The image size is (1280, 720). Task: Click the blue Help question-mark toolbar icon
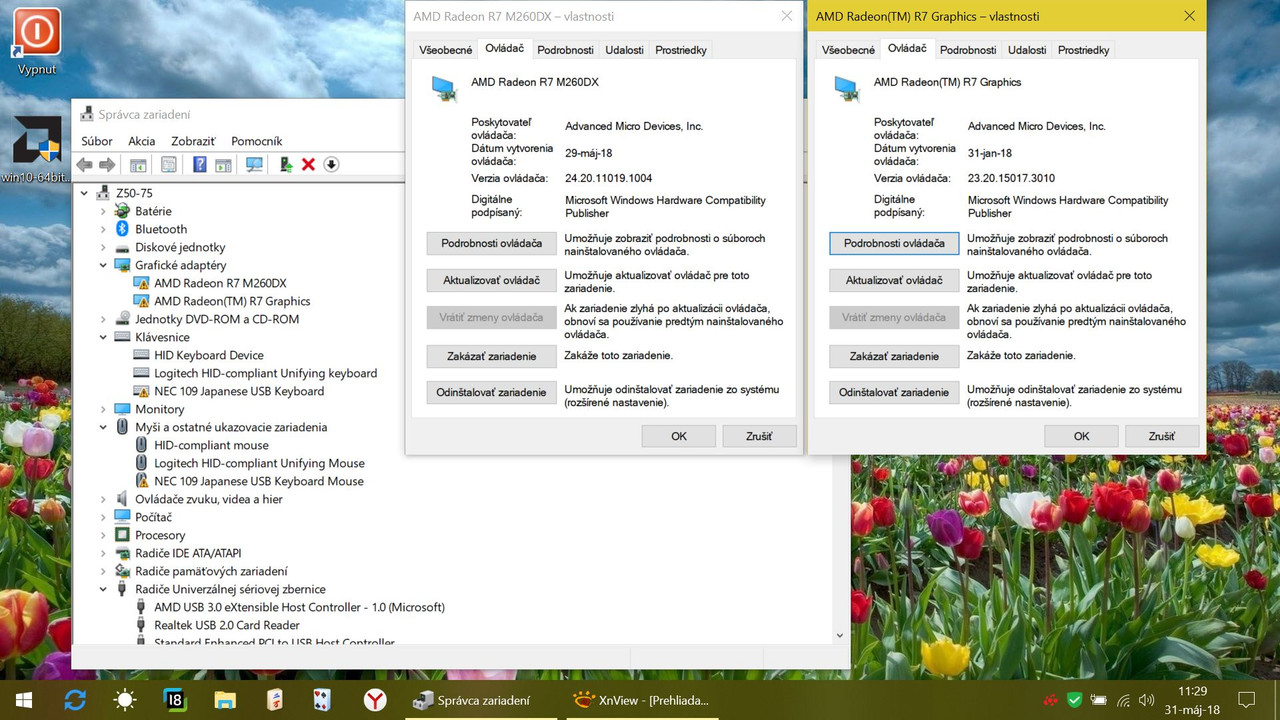coord(200,165)
